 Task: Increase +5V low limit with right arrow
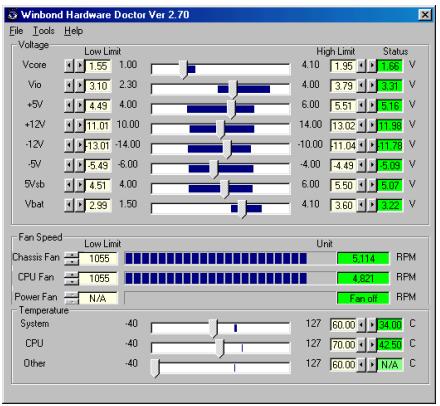80,106
